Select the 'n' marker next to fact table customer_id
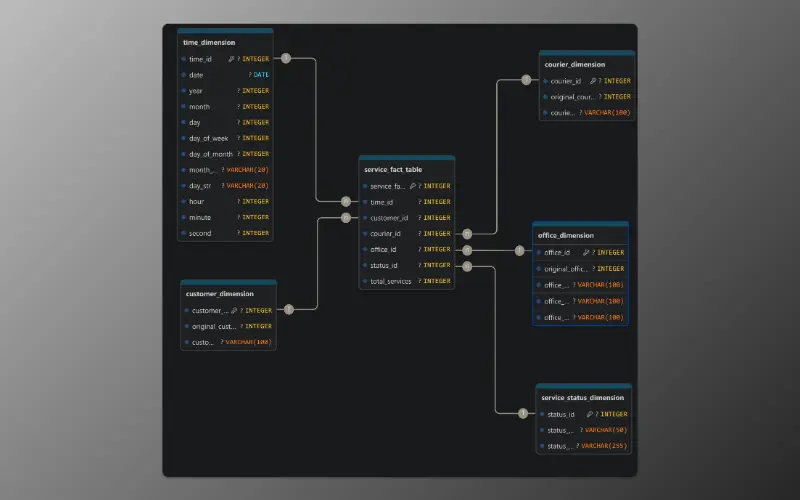800x500 pixels. [346, 218]
